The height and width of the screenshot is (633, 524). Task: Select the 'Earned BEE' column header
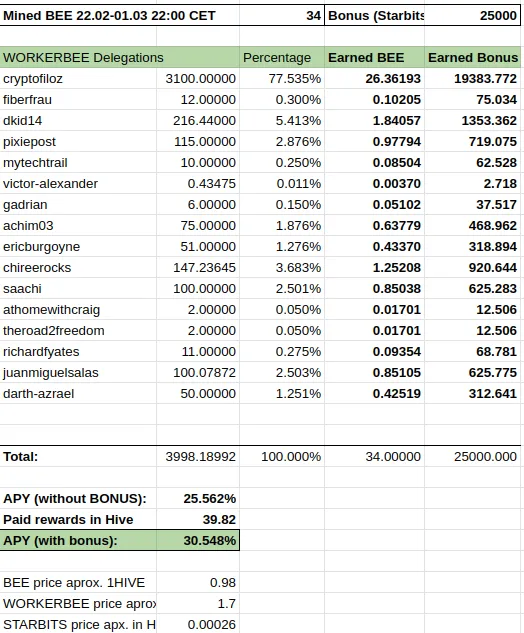click(x=374, y=57)
